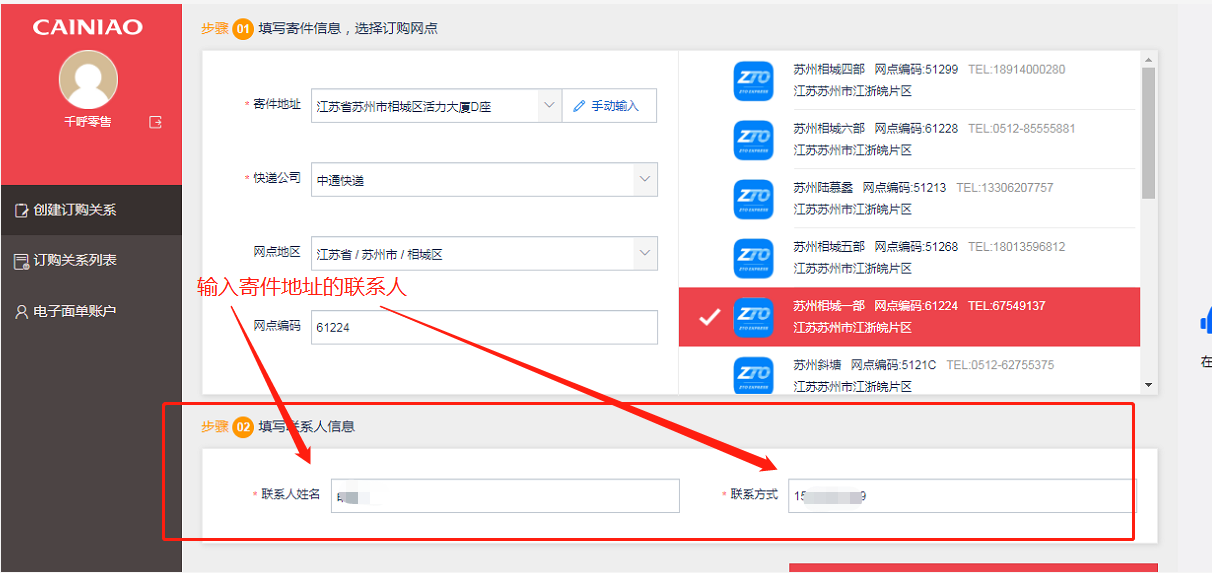Select ZTO icon for 苏州陆慕鑫
This screenshot has height=573, width=1212.
point(753,199)
